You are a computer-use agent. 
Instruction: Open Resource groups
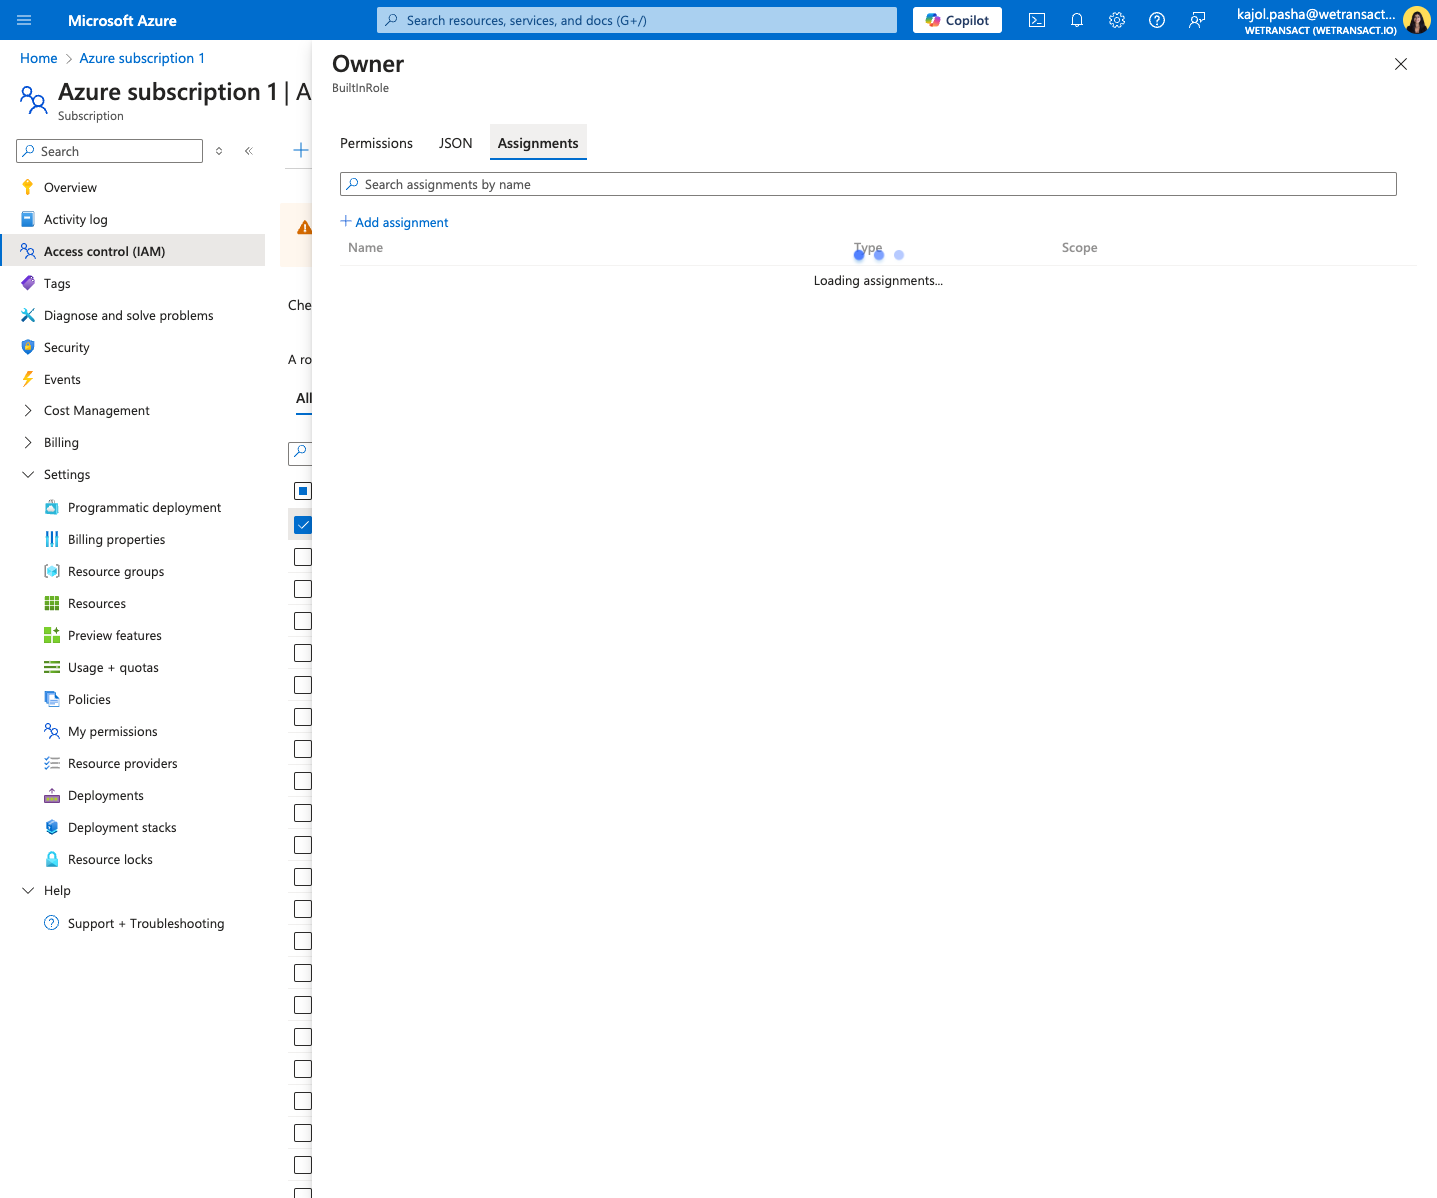(116, 571)
